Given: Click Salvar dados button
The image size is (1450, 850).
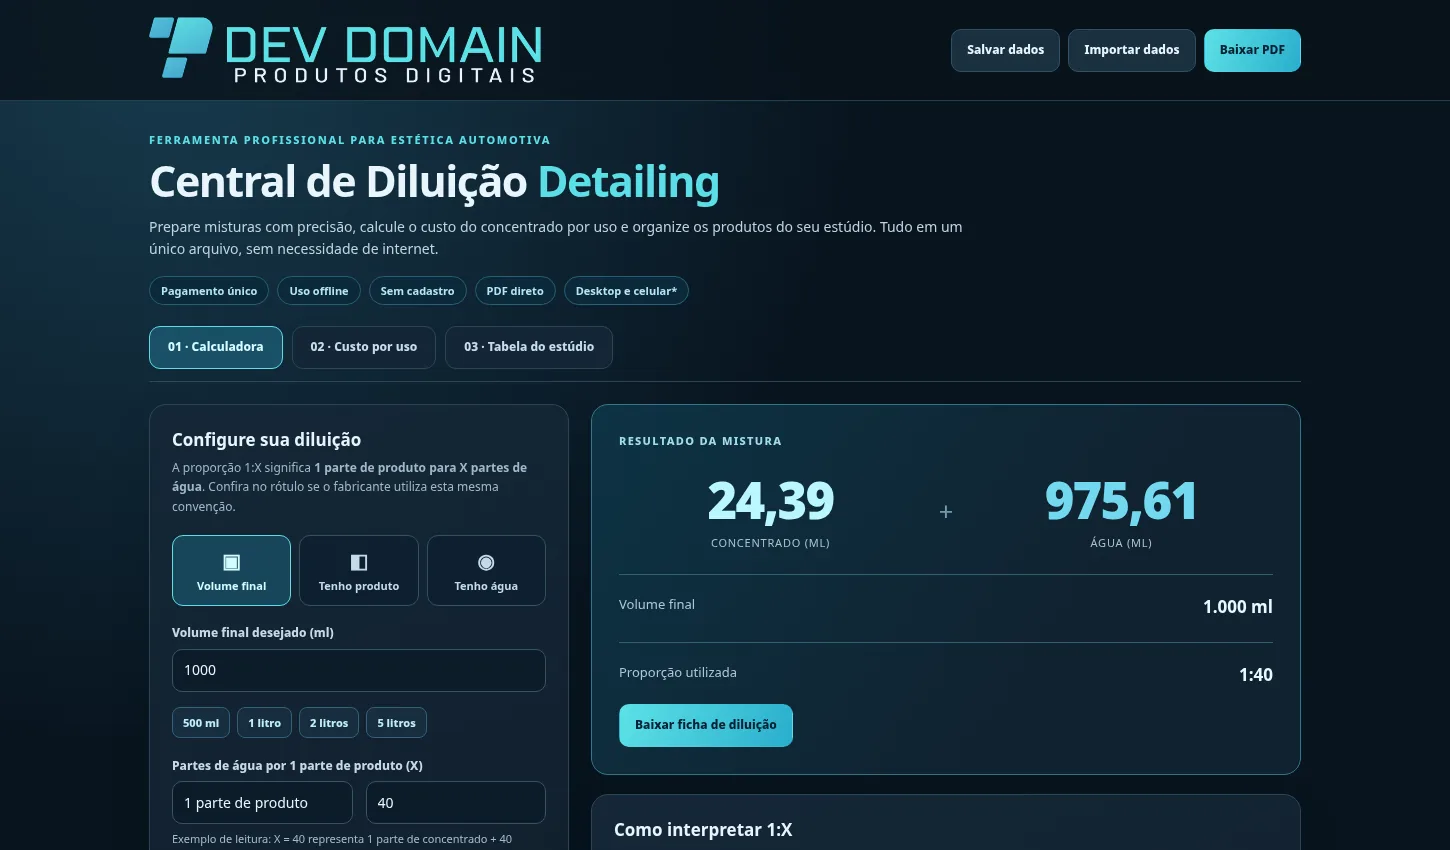Looking at the screenshot, I should (1005, 50).
